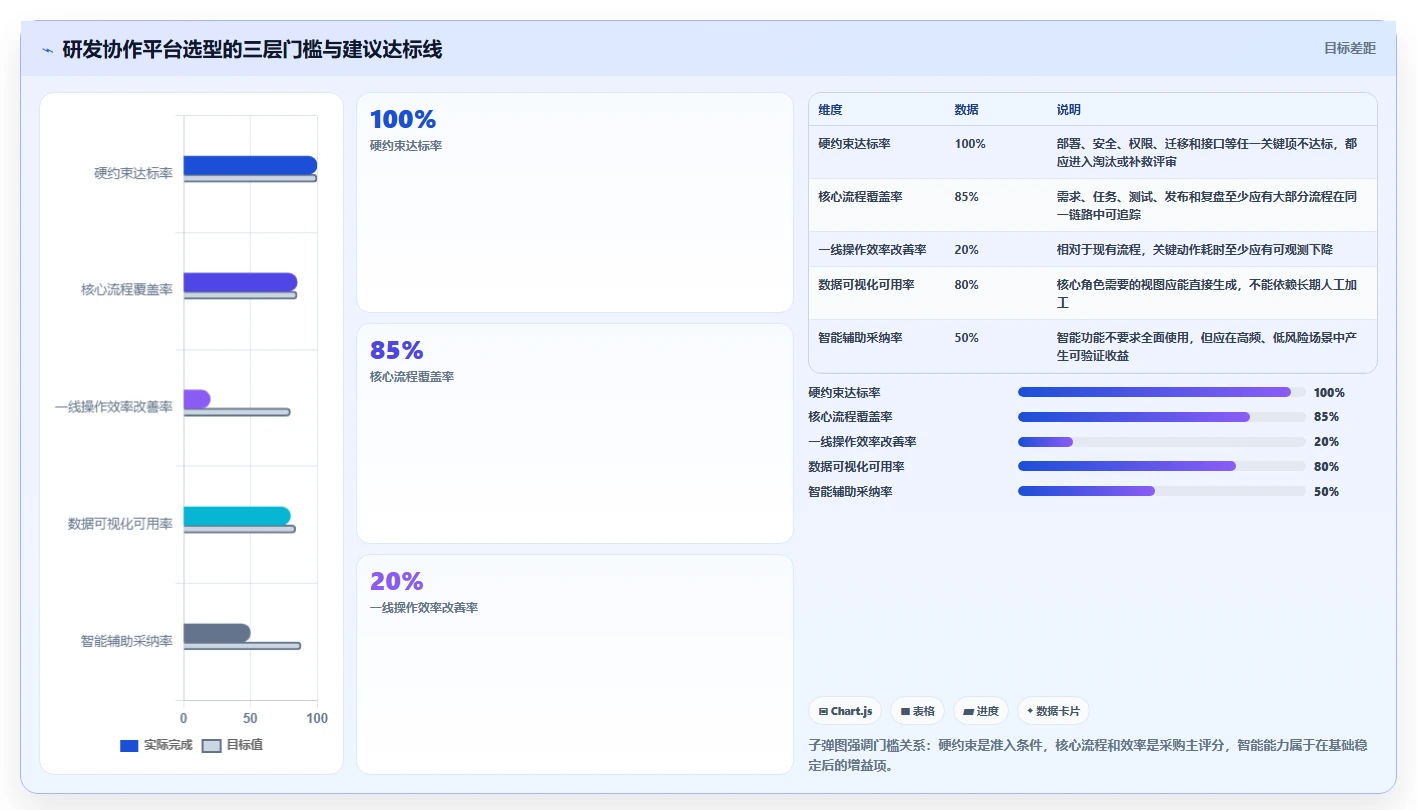The image size is (1417, 810).
Task: Click the 80% value in the table
Action: tap(967, 285)
